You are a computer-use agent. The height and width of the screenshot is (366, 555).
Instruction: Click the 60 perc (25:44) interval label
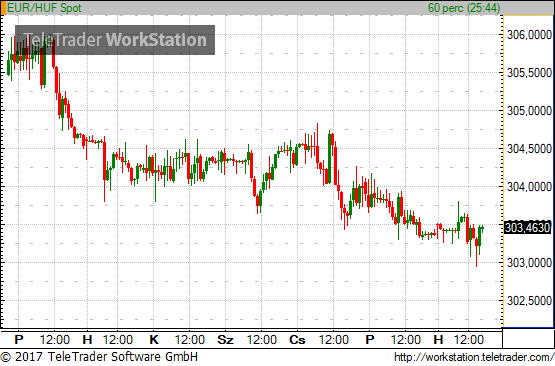pos(464,7)
